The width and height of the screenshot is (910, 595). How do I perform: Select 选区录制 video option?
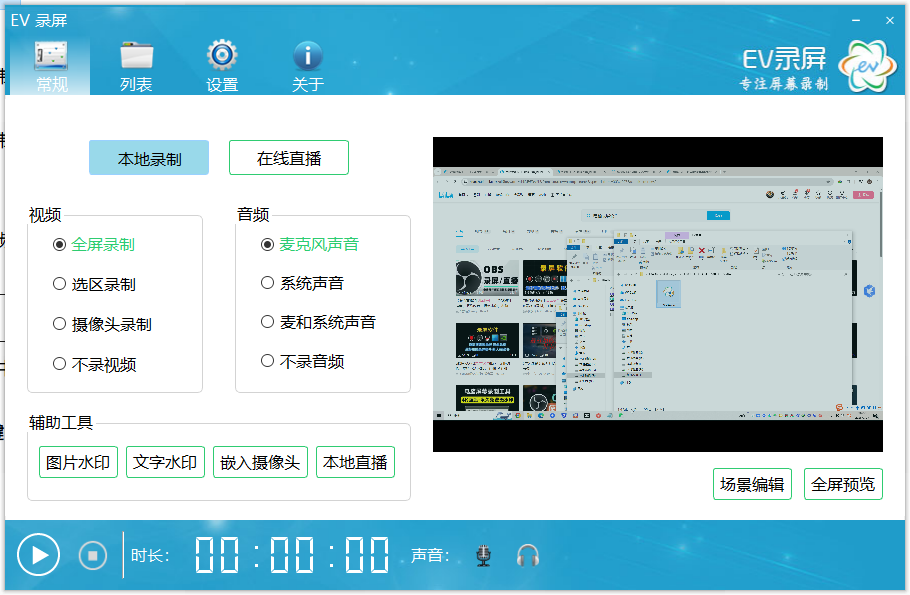[x=93, y=284]
